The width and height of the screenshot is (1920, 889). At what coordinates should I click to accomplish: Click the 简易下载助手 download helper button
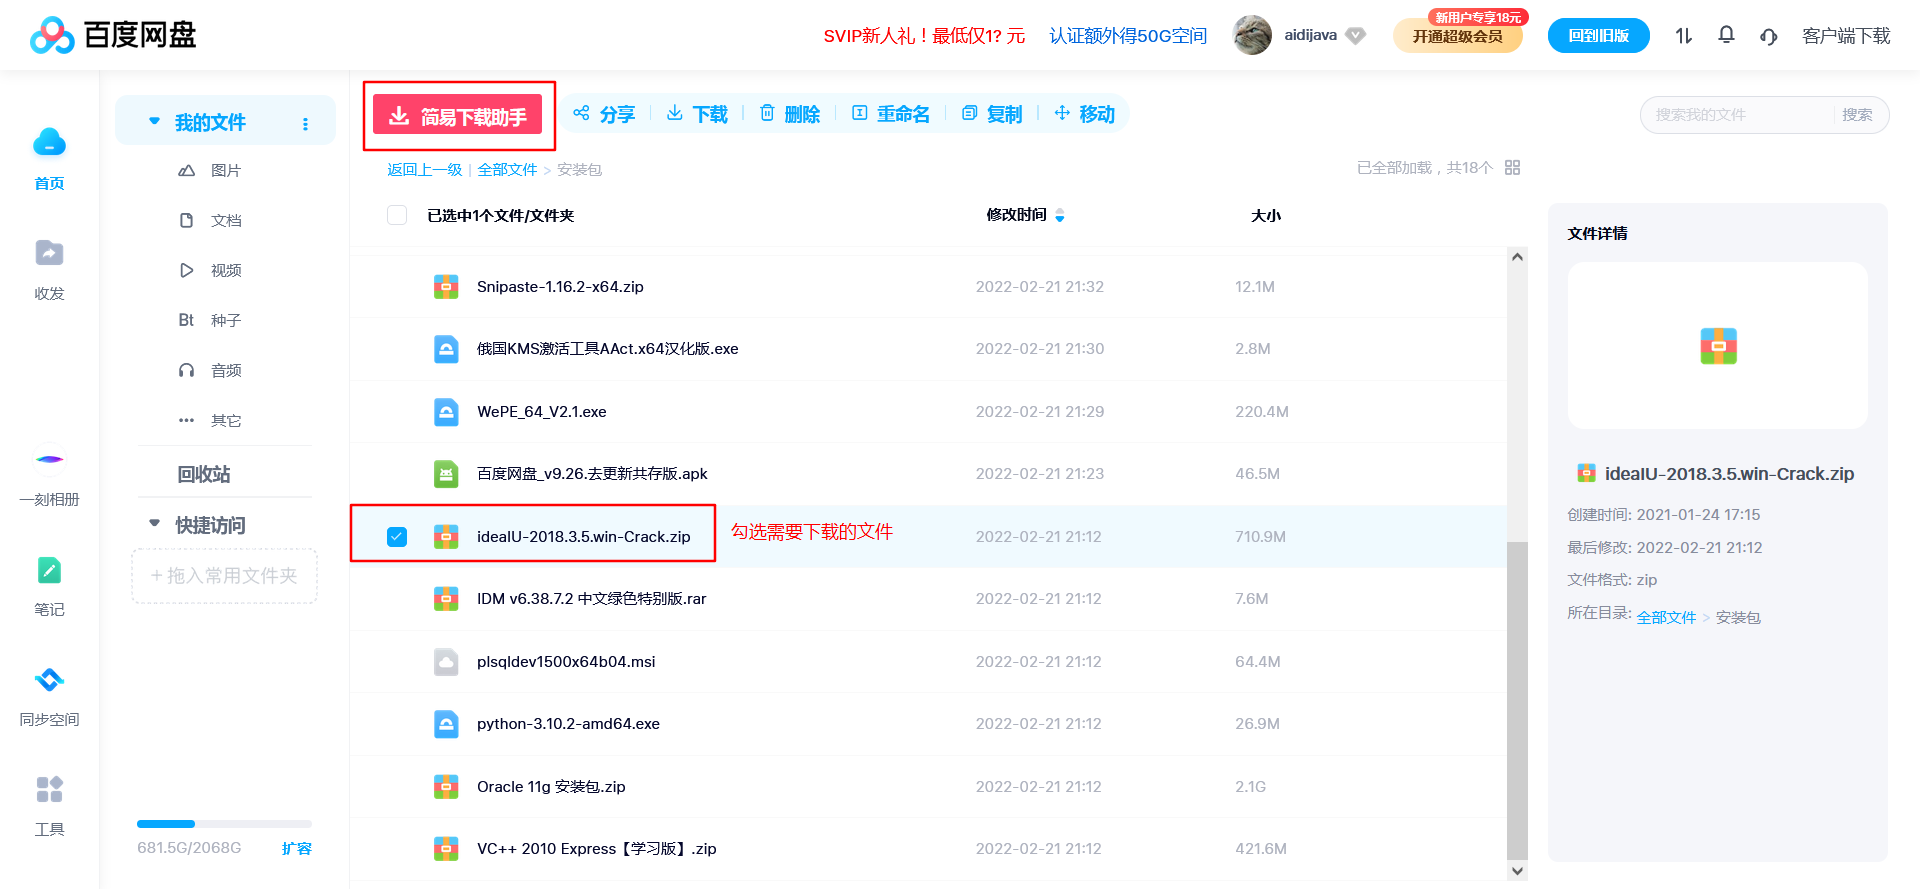click(x=457, y=115)
